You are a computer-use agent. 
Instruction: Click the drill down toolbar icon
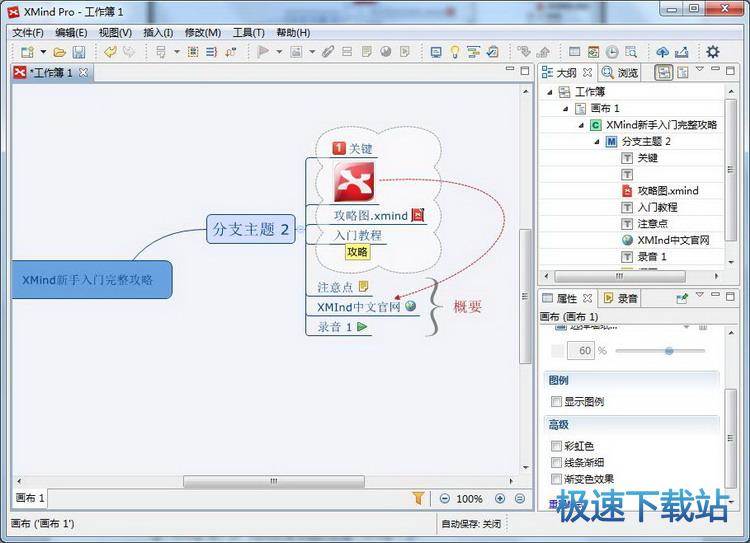tap(524, 52)
